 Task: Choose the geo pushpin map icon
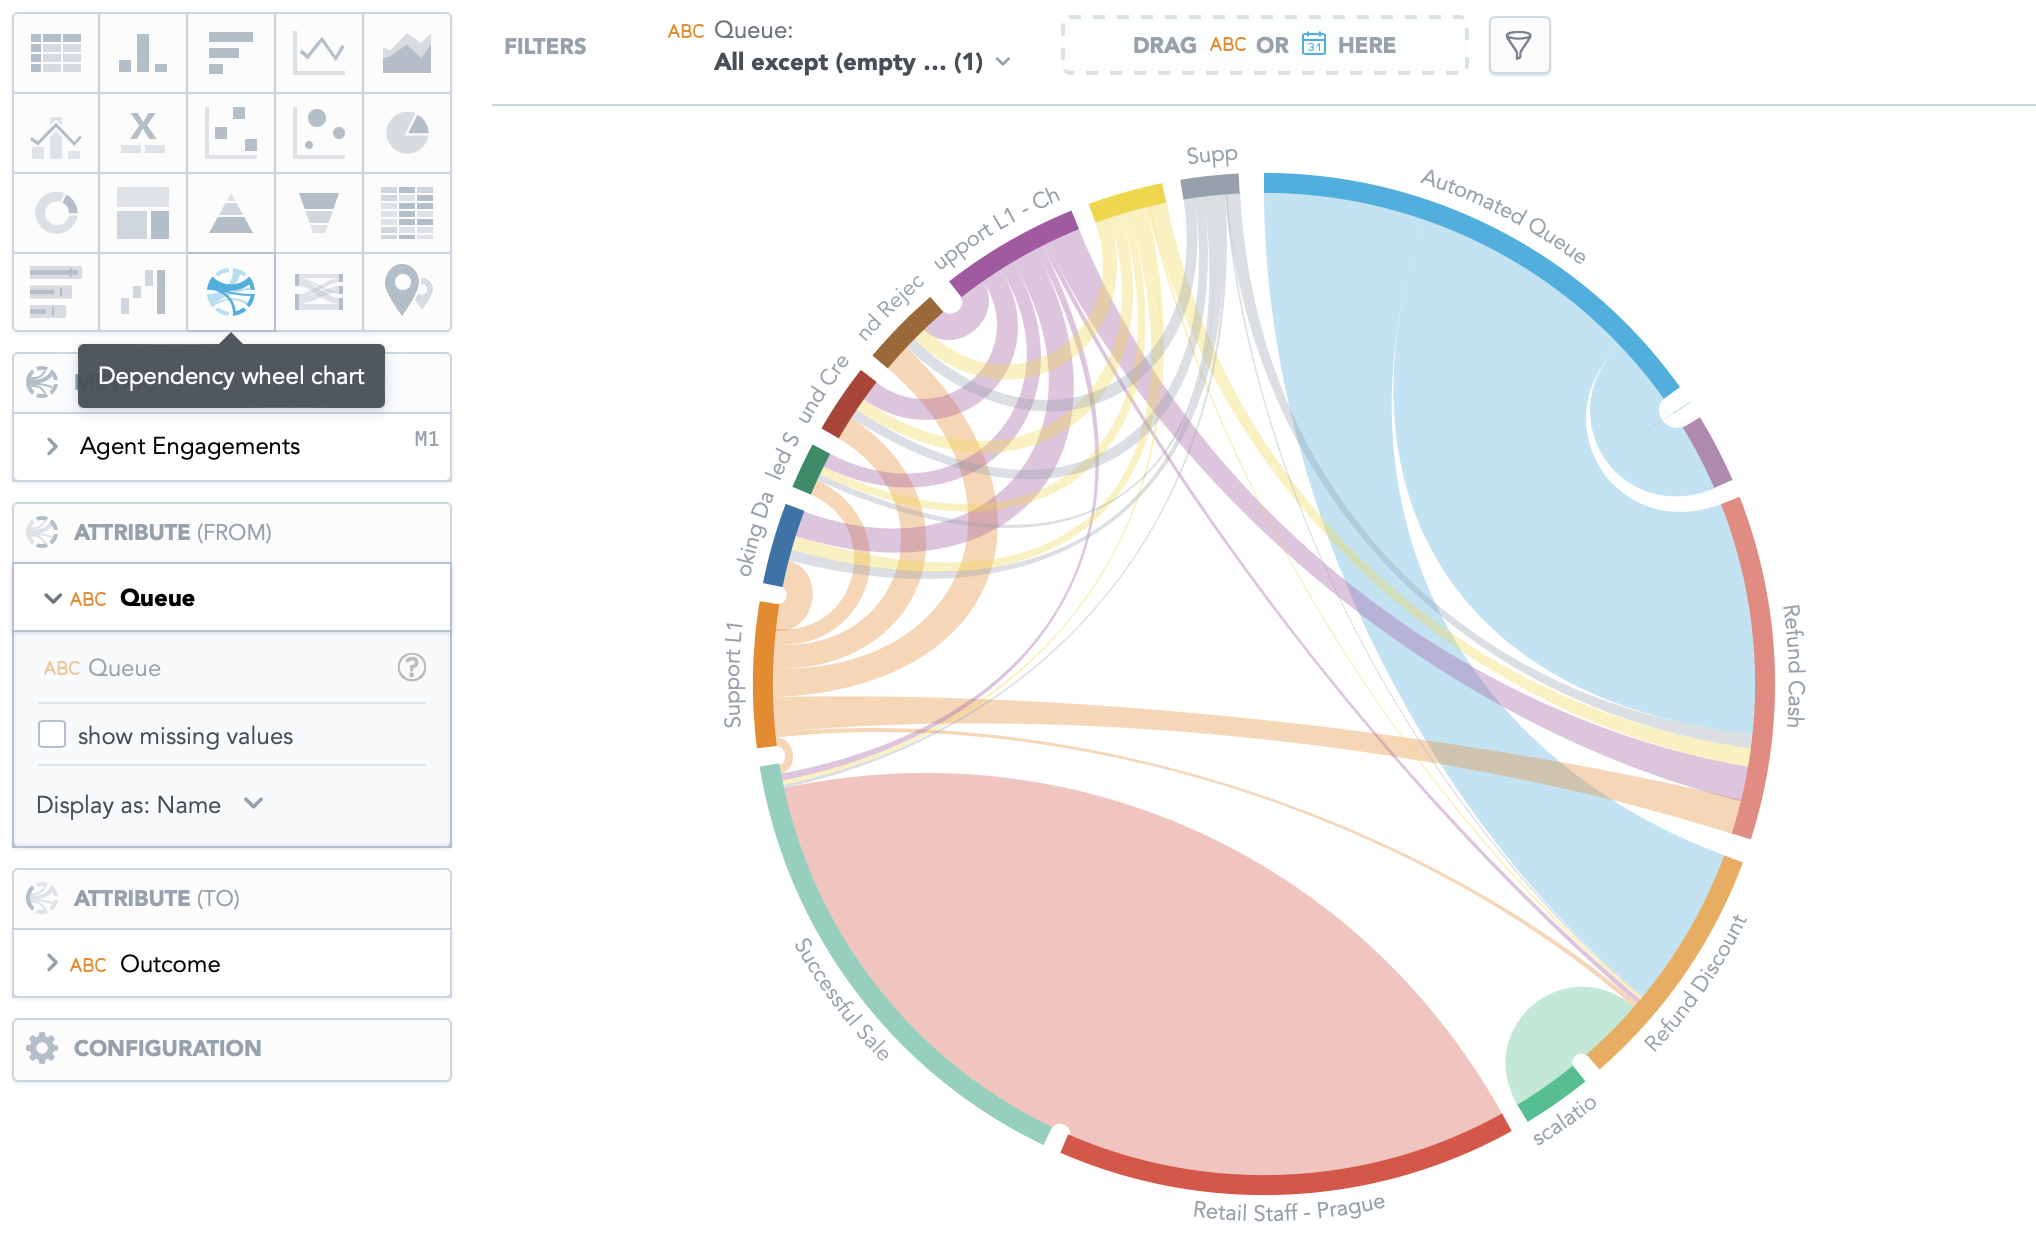tap(407, 291)
